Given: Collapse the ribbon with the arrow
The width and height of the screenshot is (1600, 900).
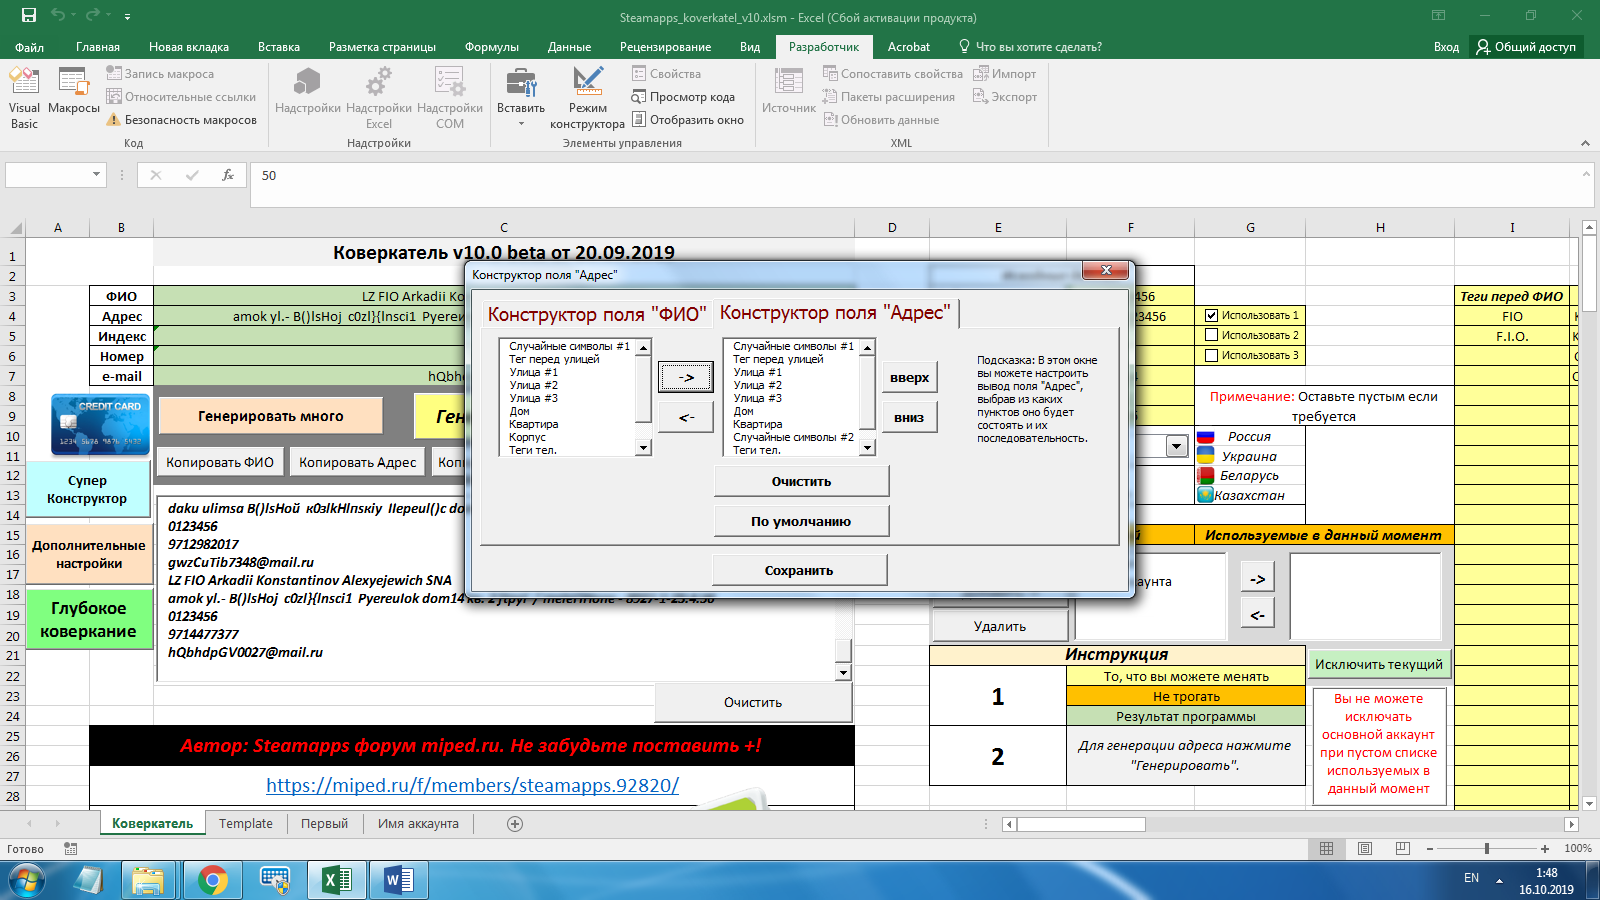Looking at the screenshot, I should 1585,143.
